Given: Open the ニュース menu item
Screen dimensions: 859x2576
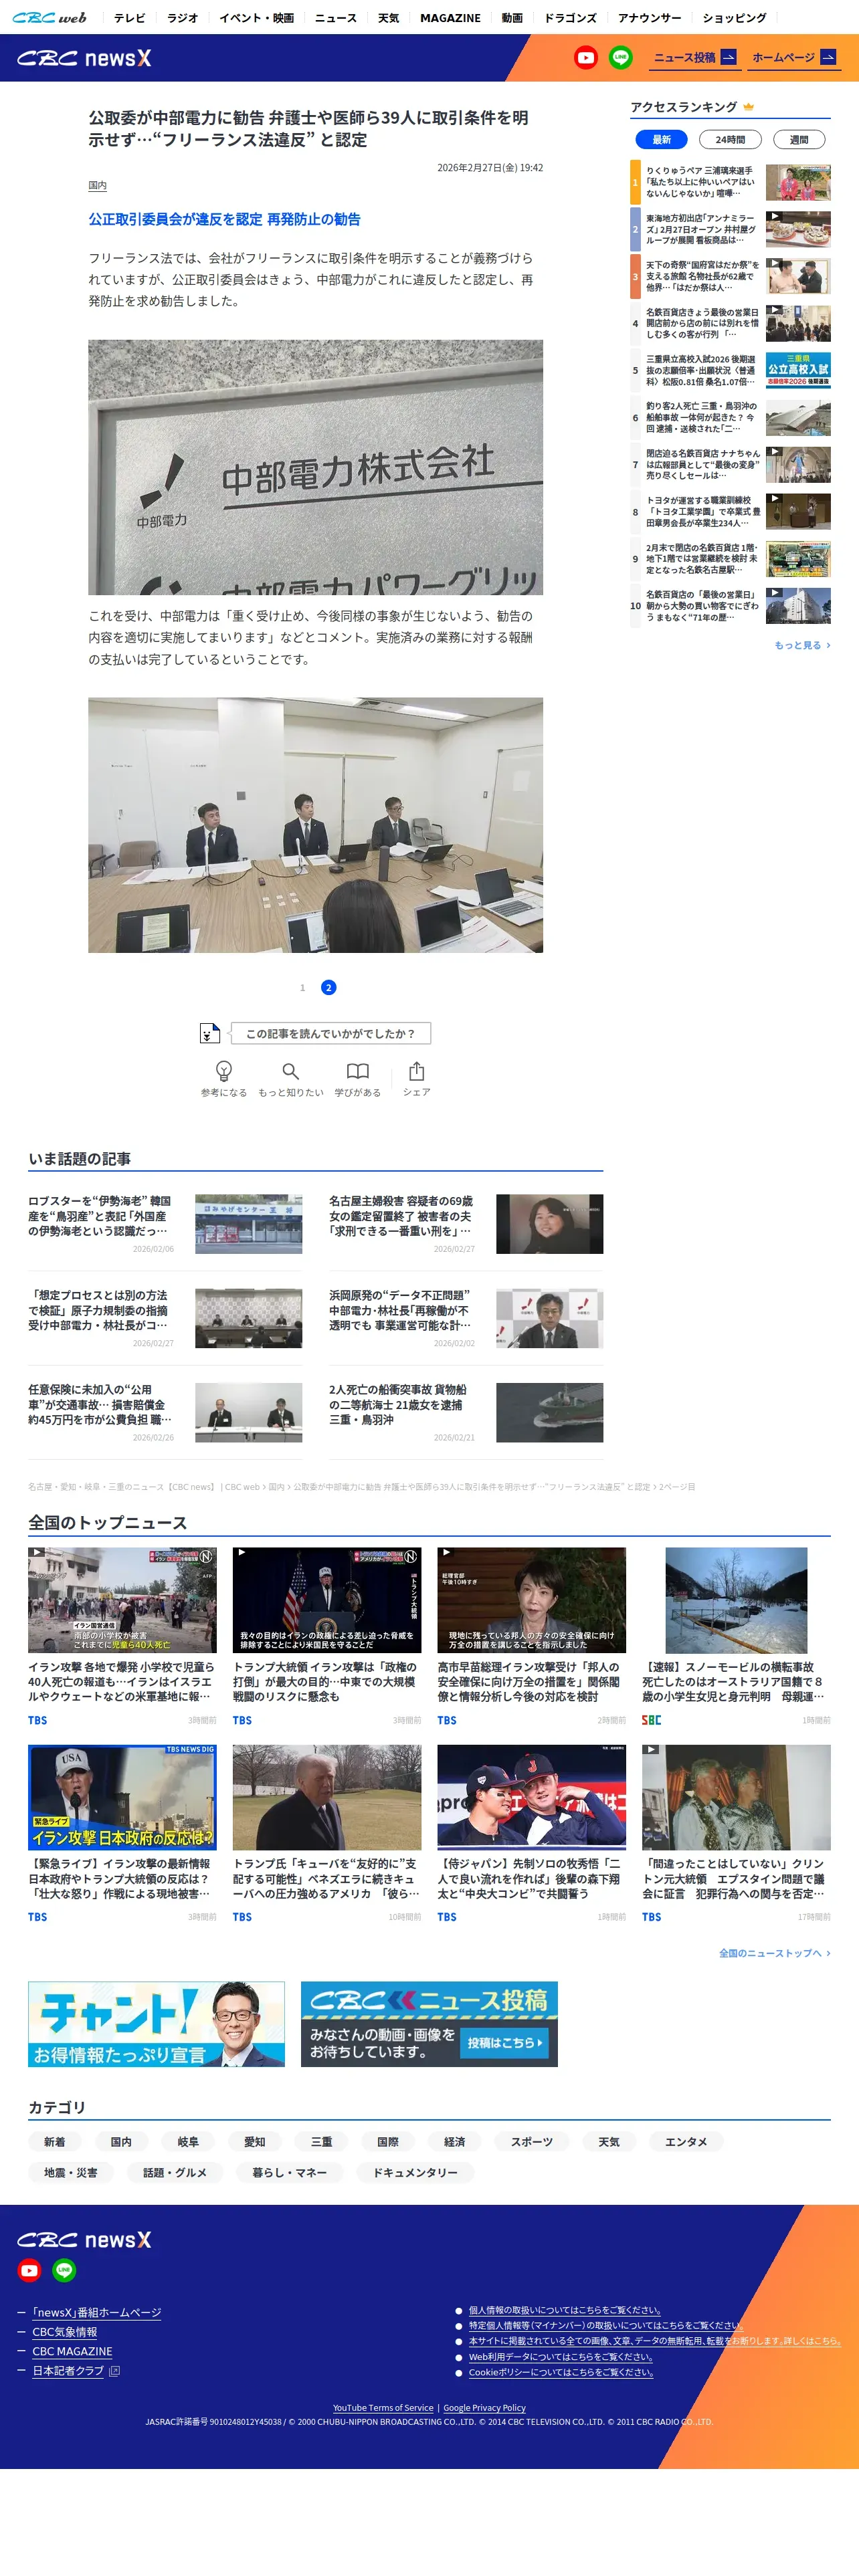Looking at the screenshot, I should pos(335,18).
